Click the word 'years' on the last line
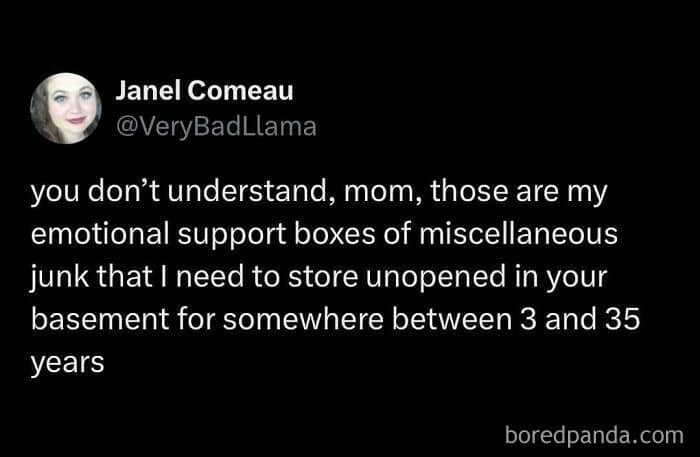Viewport: 700px width, 457px height. 67,364
